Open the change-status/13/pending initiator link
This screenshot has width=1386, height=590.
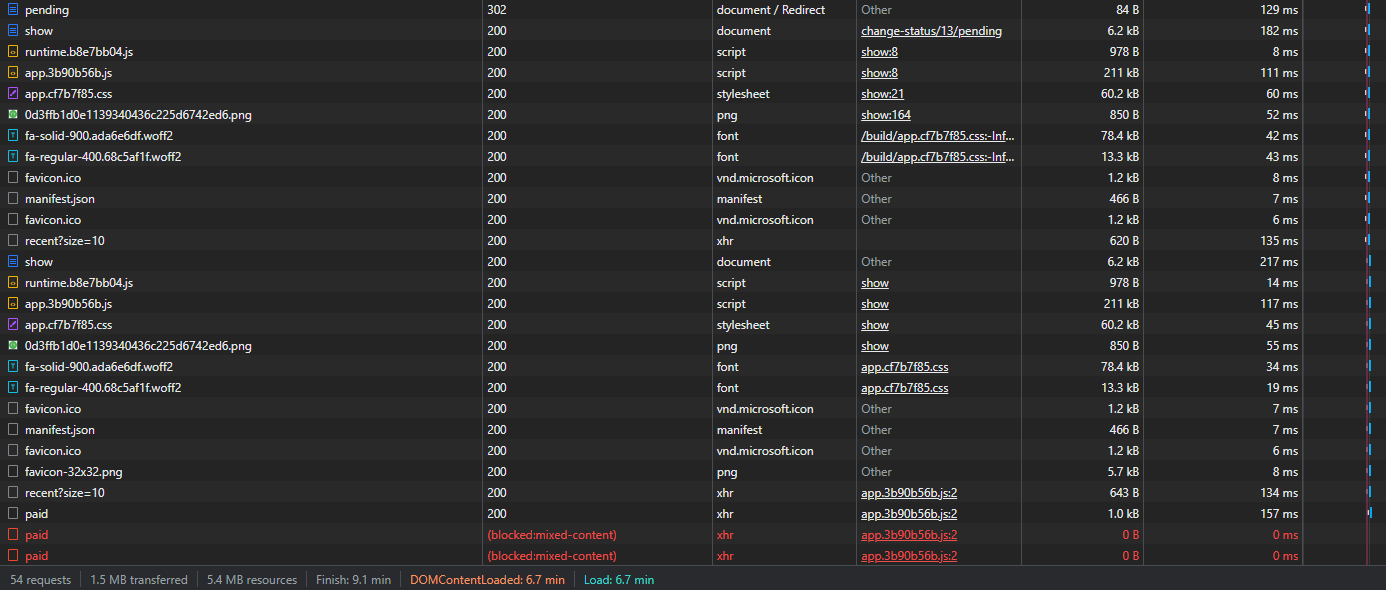pos(931,30)
